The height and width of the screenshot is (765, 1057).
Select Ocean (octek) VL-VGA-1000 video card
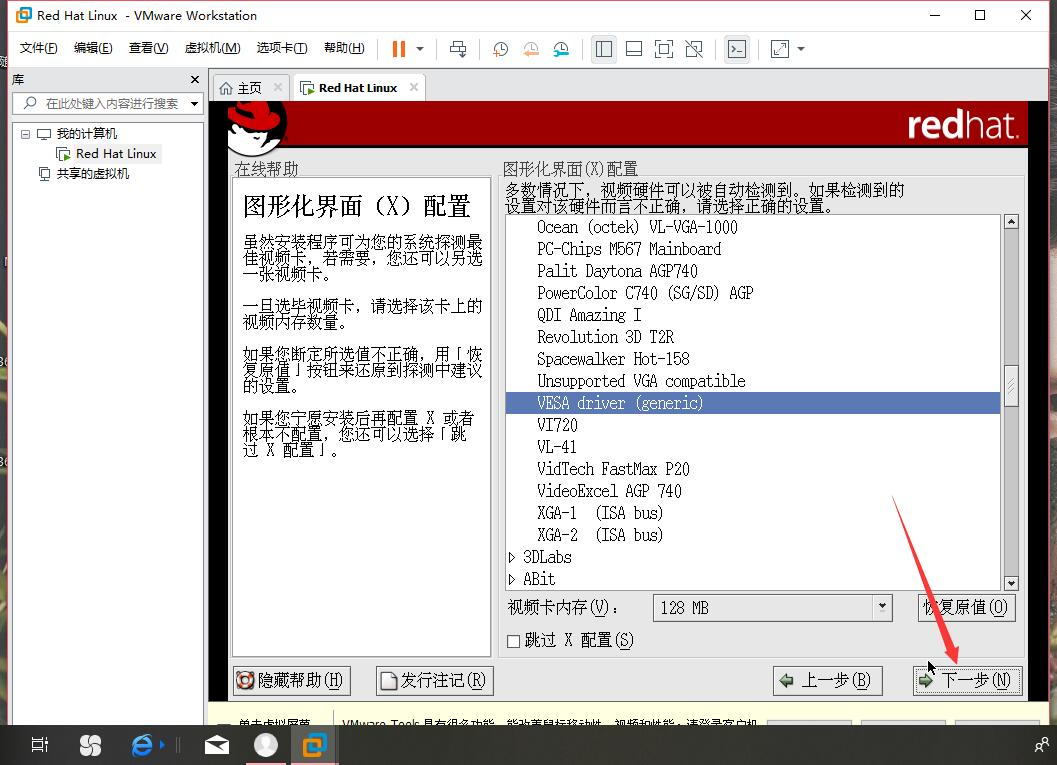[752, 227]
